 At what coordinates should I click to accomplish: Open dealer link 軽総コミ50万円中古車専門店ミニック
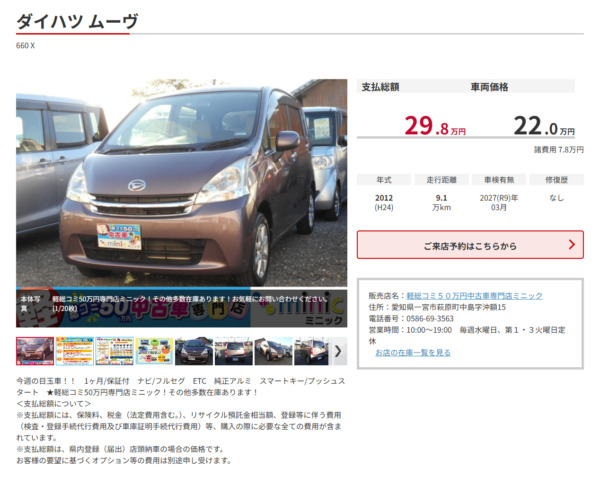click(474, 296)
